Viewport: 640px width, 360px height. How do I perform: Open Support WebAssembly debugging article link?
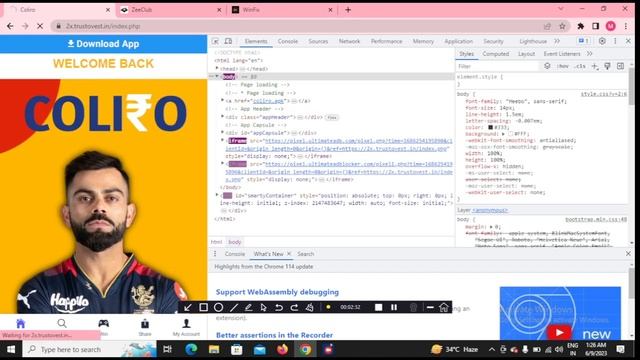coord(277,292)
